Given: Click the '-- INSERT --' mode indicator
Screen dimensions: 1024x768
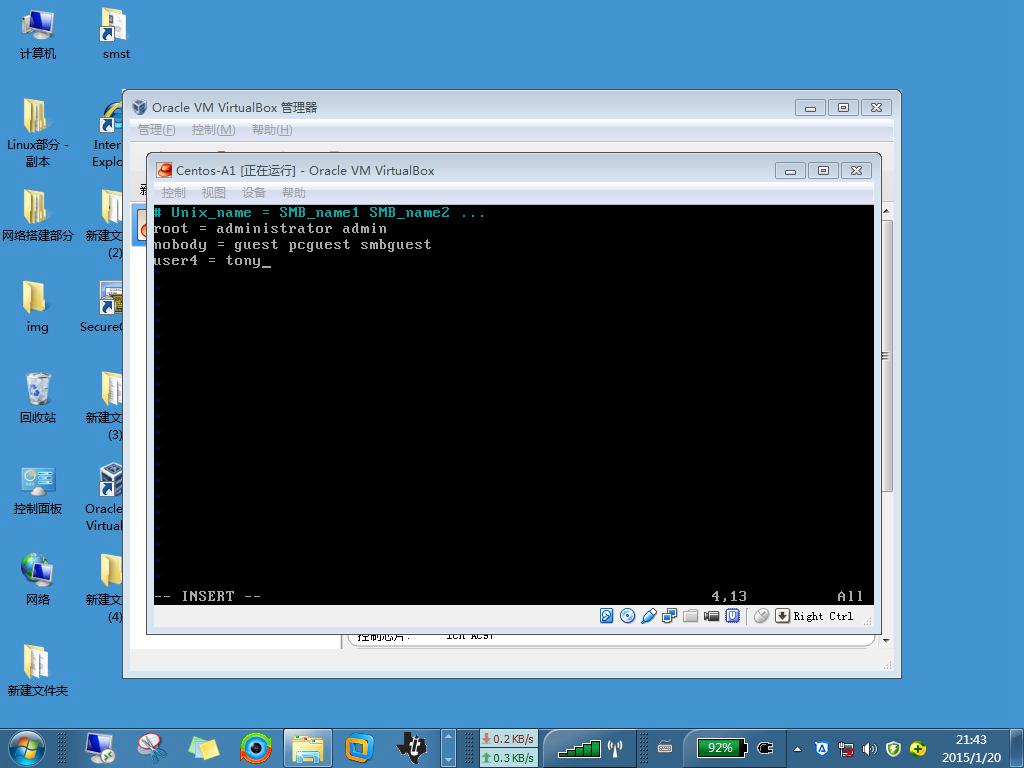Looking at the screenshot, I should [208, 596].
